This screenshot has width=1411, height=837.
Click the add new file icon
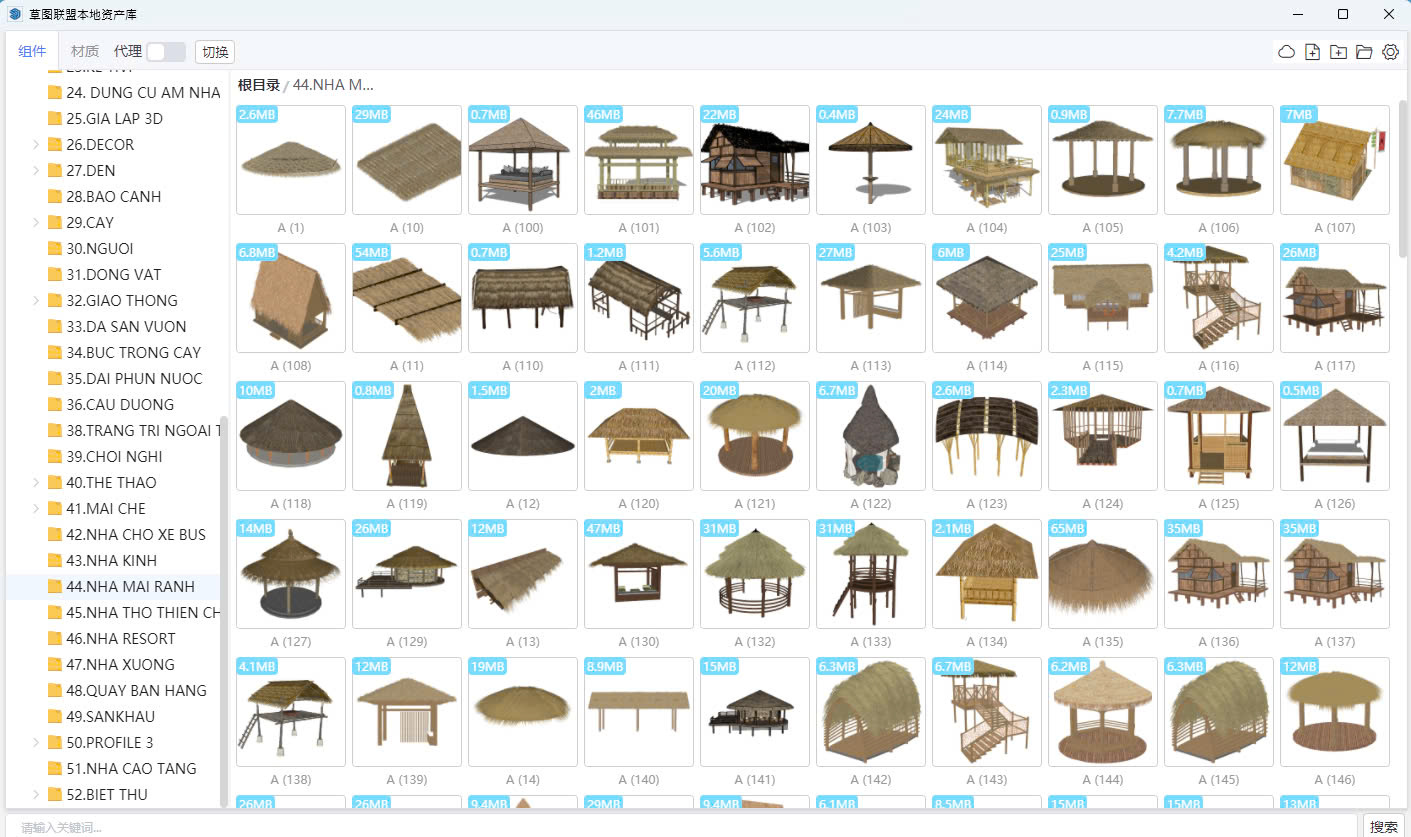click(x=1313, y=52)
